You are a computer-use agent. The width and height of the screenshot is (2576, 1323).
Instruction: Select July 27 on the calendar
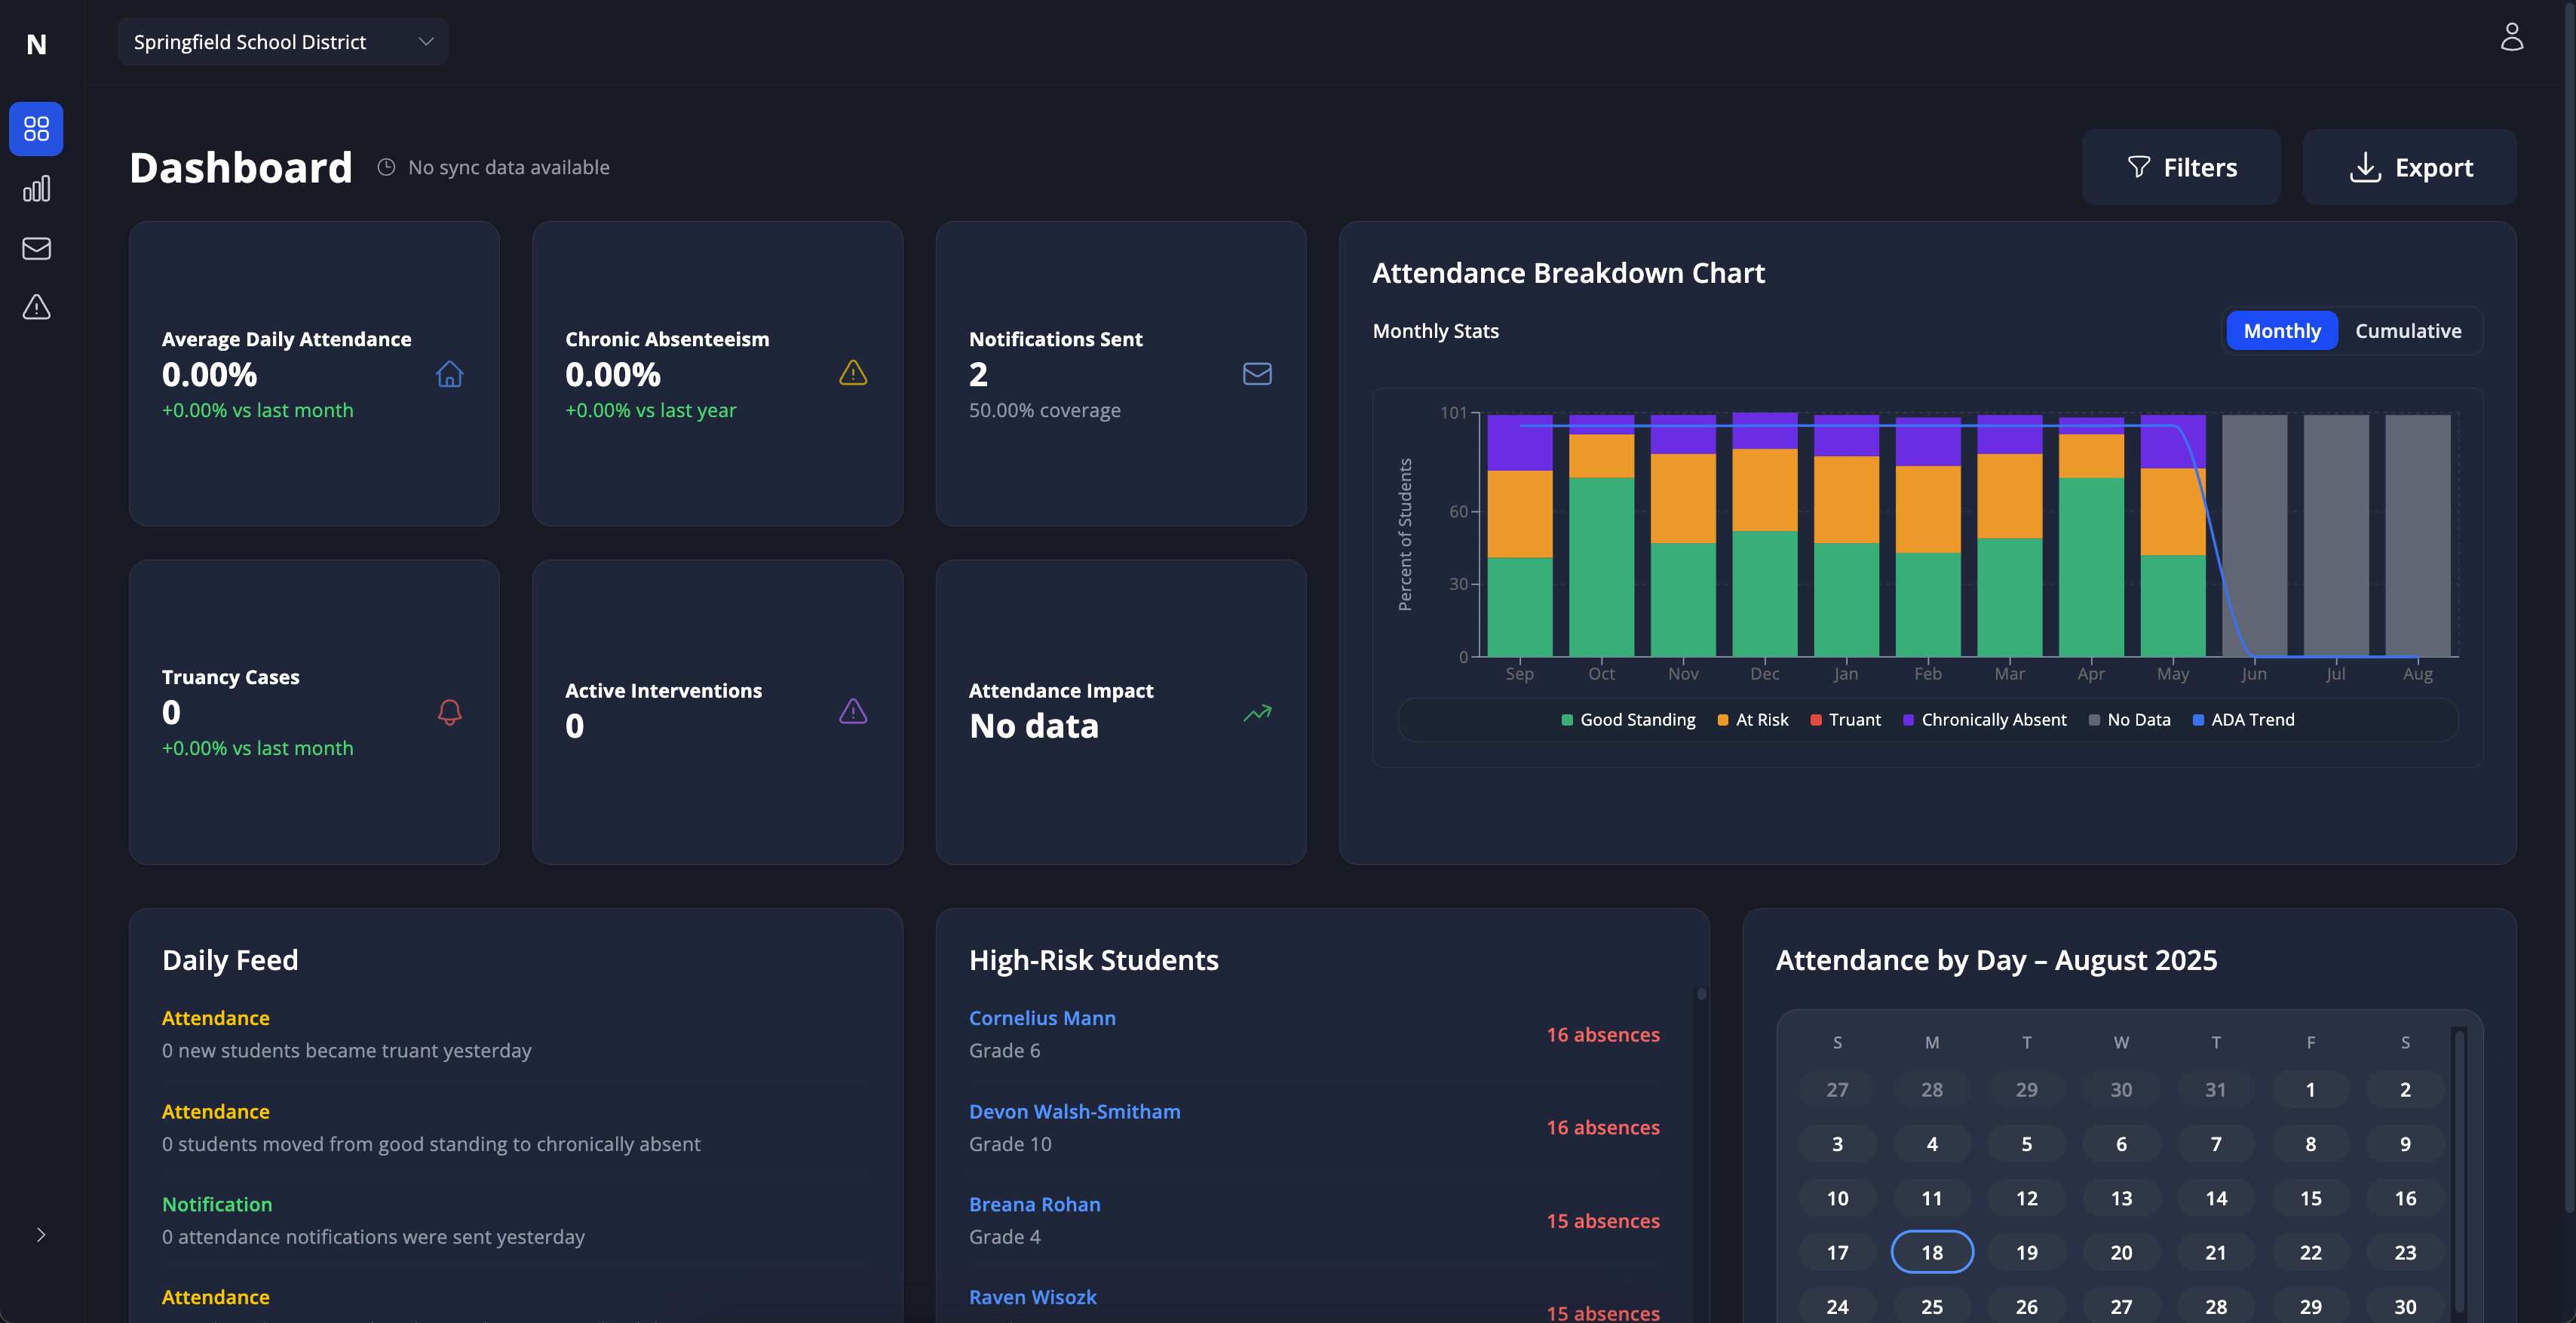[1837, 1089]
